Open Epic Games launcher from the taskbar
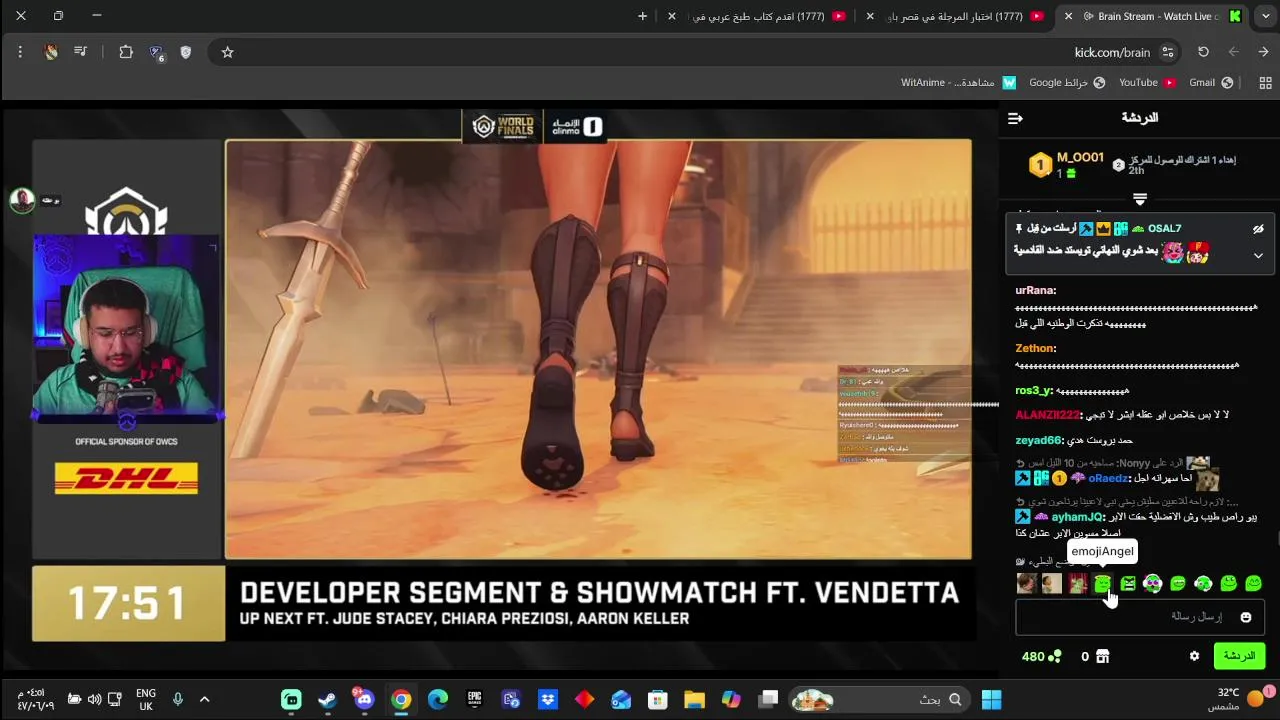Image resolution: width=1280 pixels, height=720 pixels. [x=474, y=699]
